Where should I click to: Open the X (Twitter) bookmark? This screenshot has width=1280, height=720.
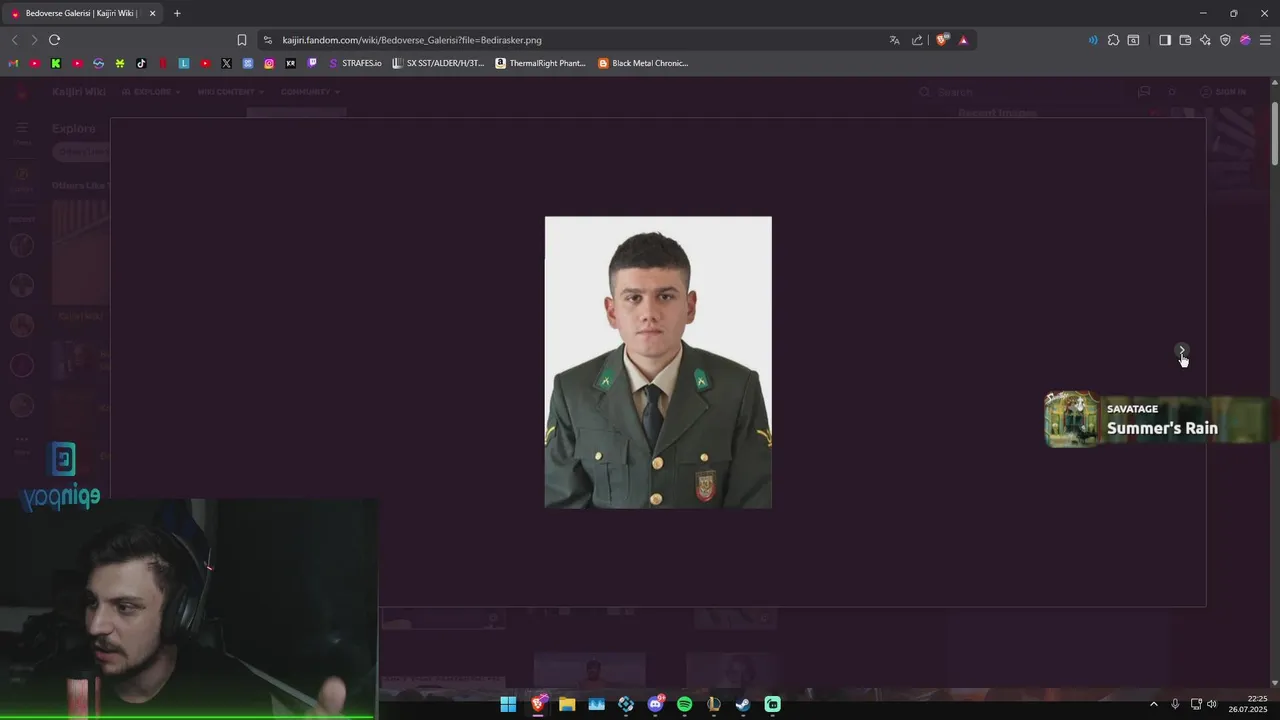pos(226,63)
